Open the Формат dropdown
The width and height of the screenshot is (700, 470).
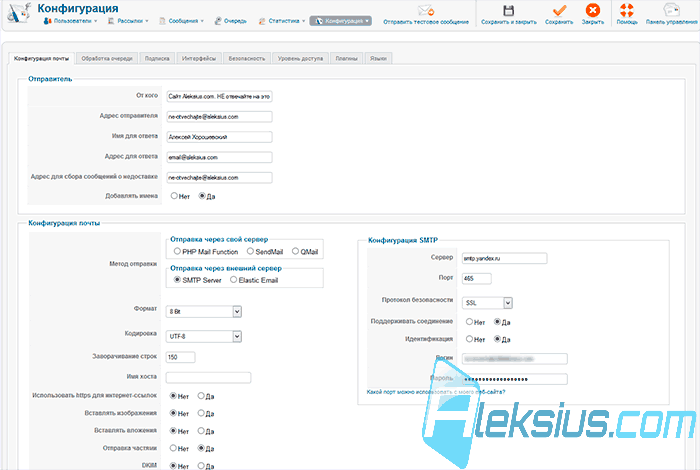(x=204, y=312)
